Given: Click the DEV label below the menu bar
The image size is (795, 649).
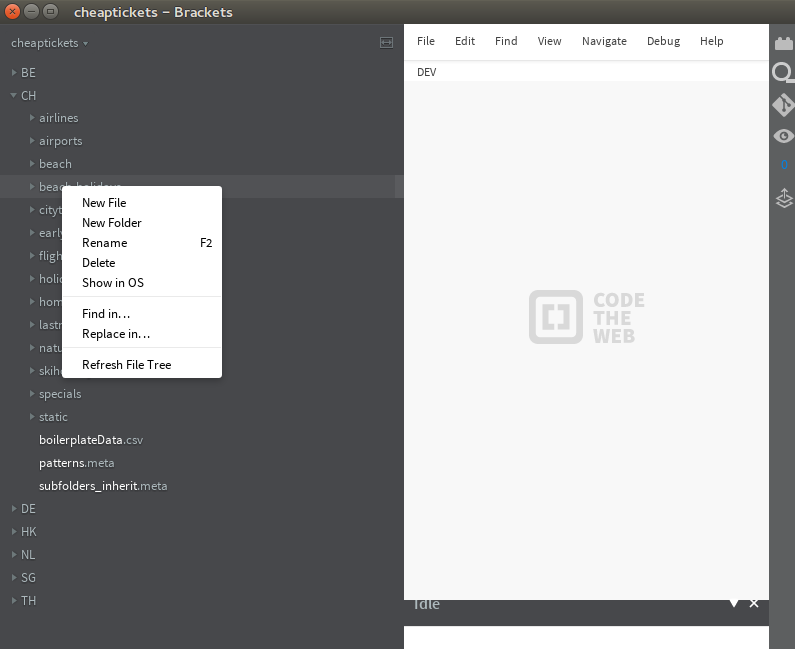Looking at the screenshot, I should click(x=426, y=72).
